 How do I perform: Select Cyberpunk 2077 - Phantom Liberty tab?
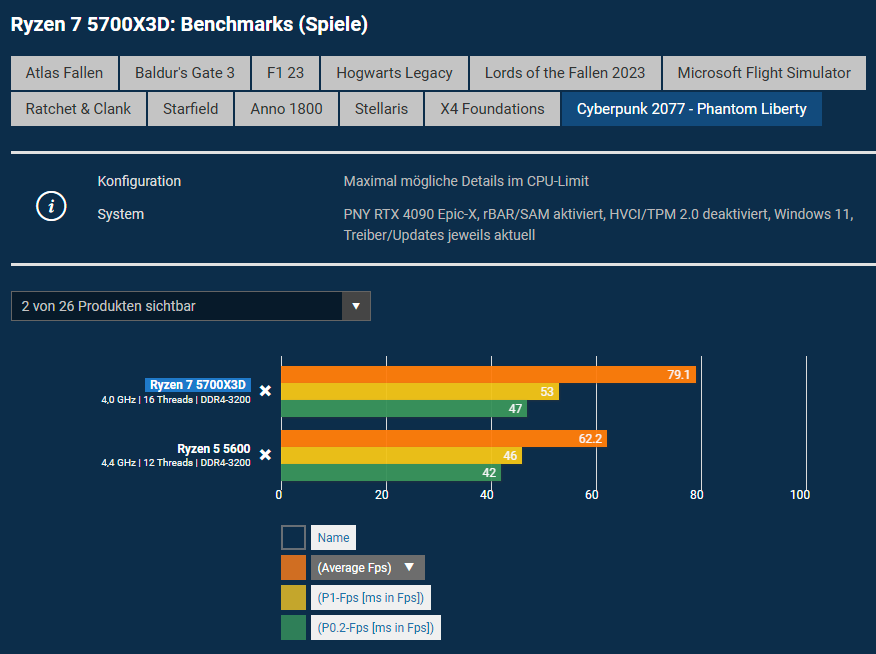click(x=692, y=109)
